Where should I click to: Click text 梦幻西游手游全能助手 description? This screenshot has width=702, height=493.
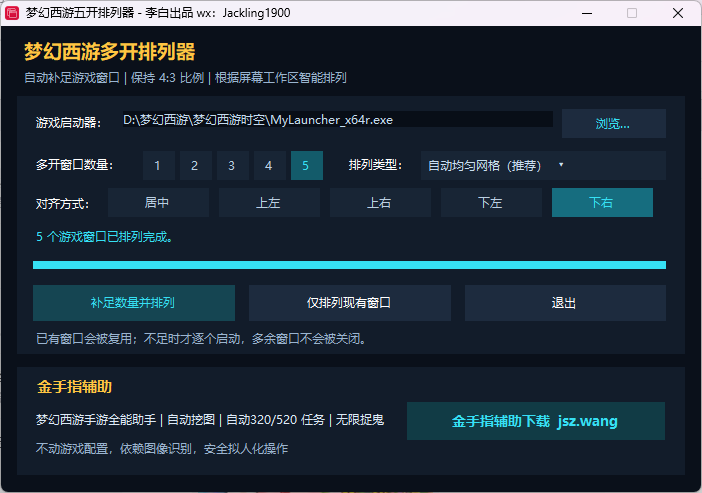[210, 420]
